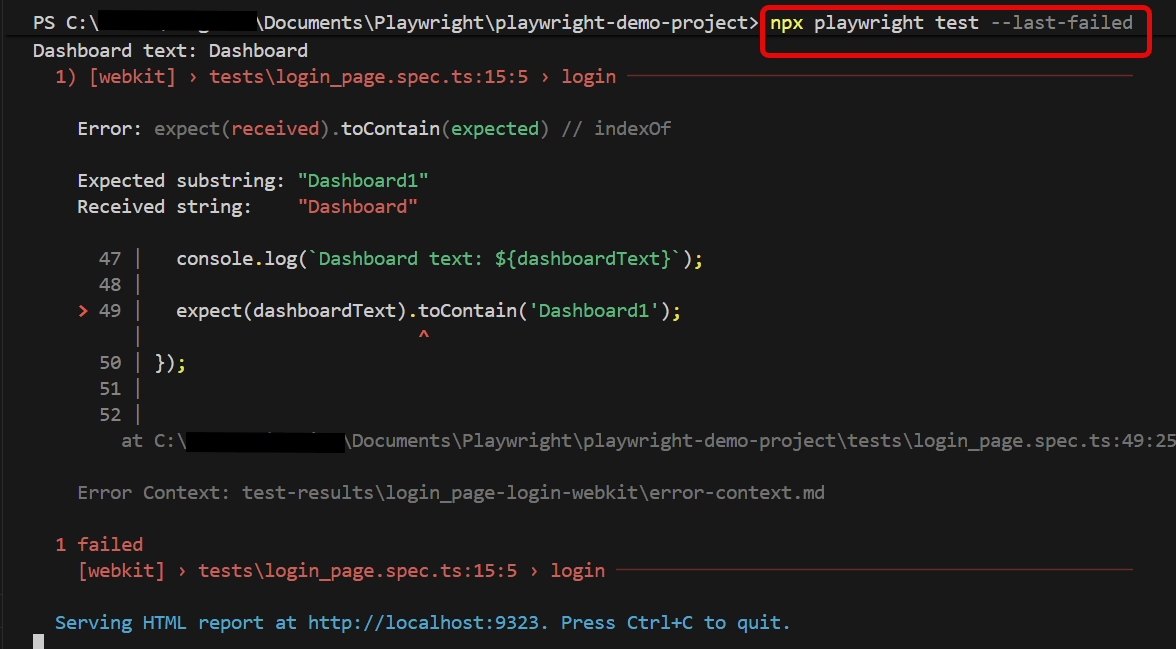Click the "1 failed" summary text
Image resolution: width=1176 pixels, height=649 pixels.
pos(99,545)
